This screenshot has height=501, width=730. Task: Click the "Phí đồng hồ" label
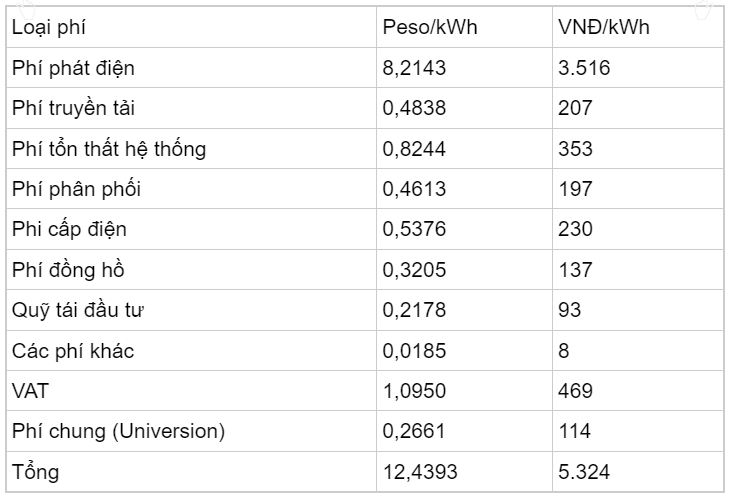tap(68, 270)
